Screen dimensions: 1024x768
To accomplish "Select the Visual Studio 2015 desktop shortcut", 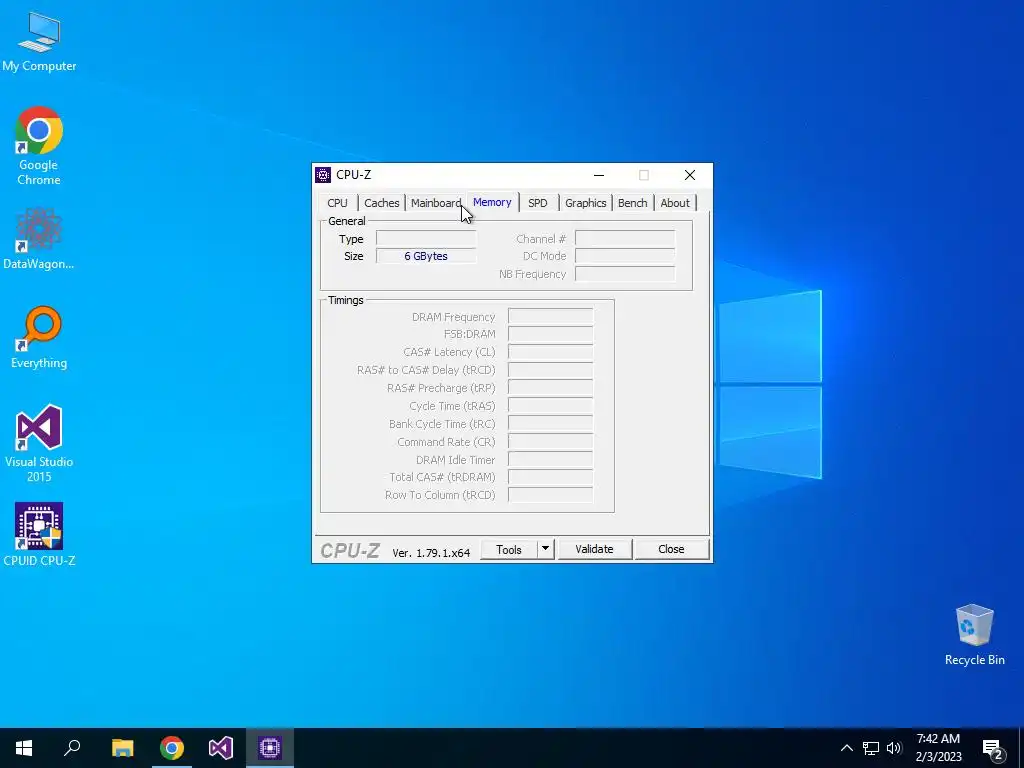I will (x=39, y=444).
